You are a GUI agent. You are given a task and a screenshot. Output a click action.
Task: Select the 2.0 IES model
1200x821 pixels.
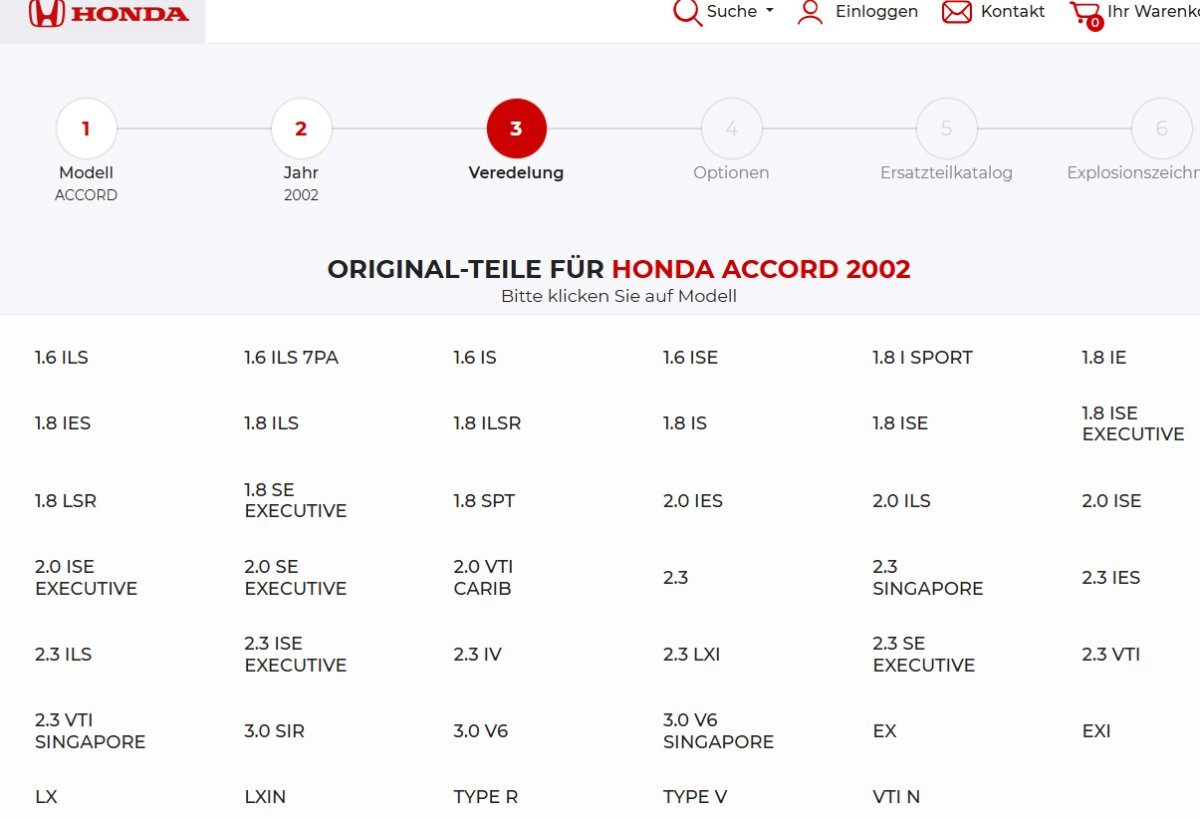click(x=693, y=501)
